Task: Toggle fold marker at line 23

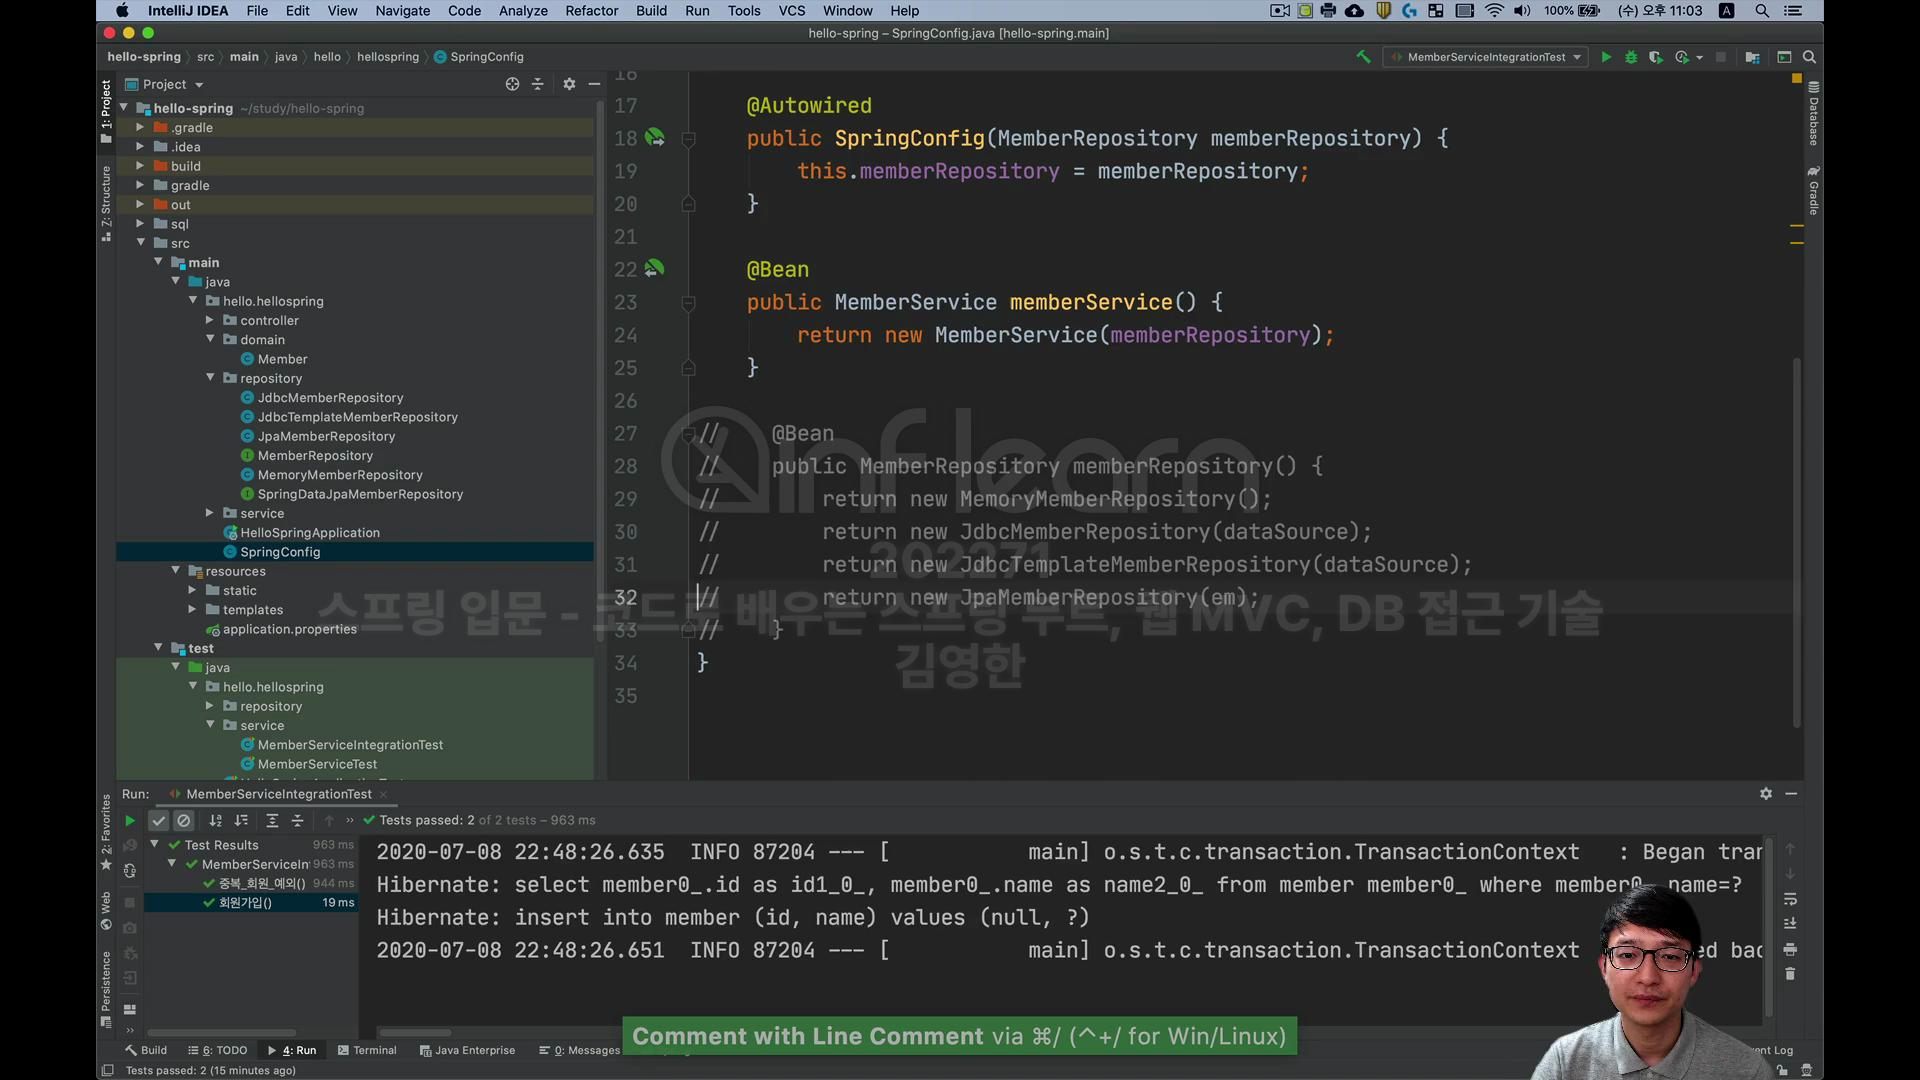Action: 688,303
